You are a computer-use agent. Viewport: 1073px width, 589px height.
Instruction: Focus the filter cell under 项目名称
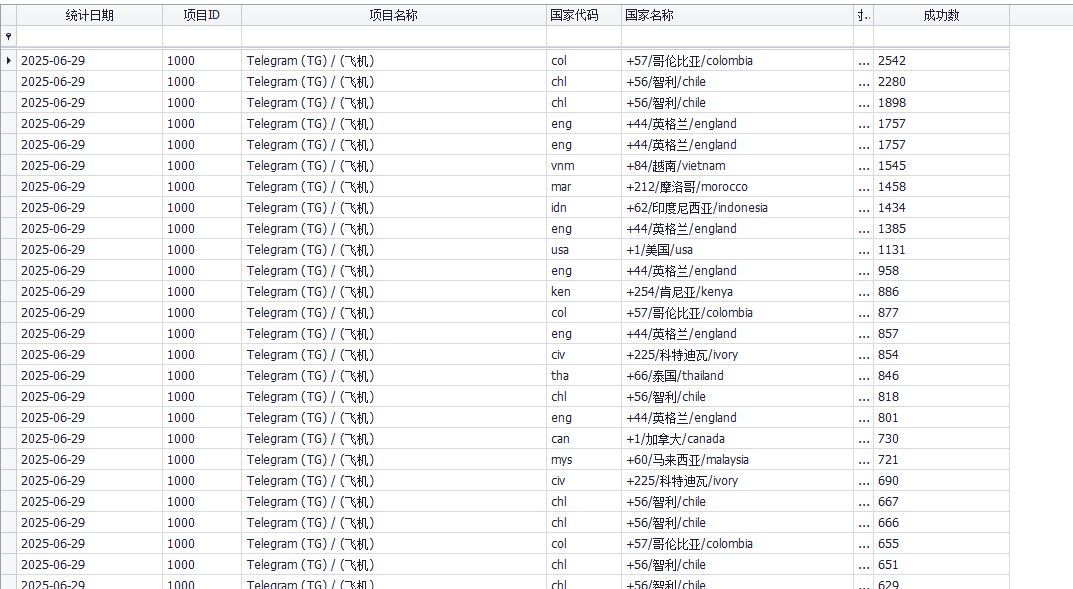coord(393,36)
